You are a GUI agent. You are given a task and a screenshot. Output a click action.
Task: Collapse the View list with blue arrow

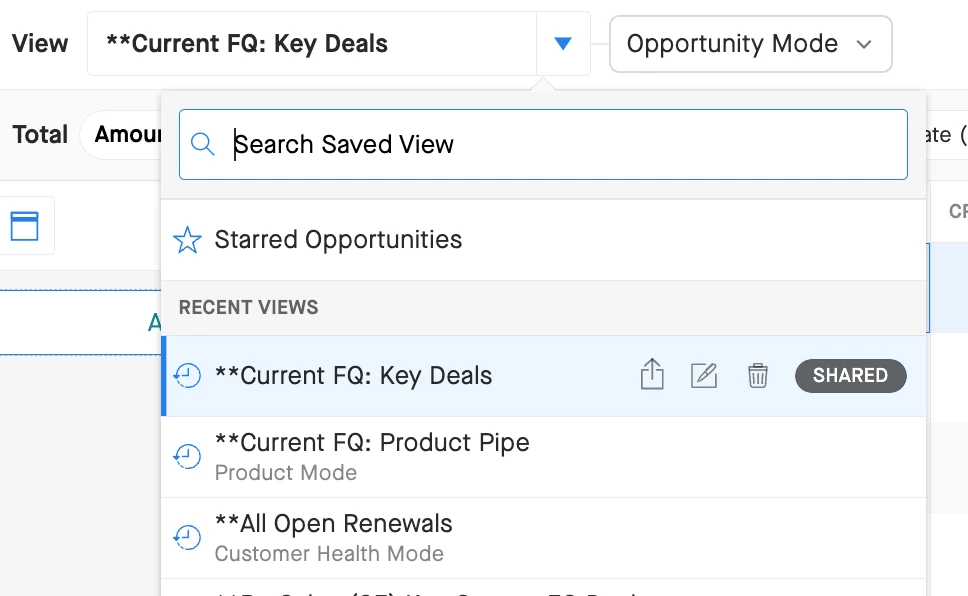point(563,44)
